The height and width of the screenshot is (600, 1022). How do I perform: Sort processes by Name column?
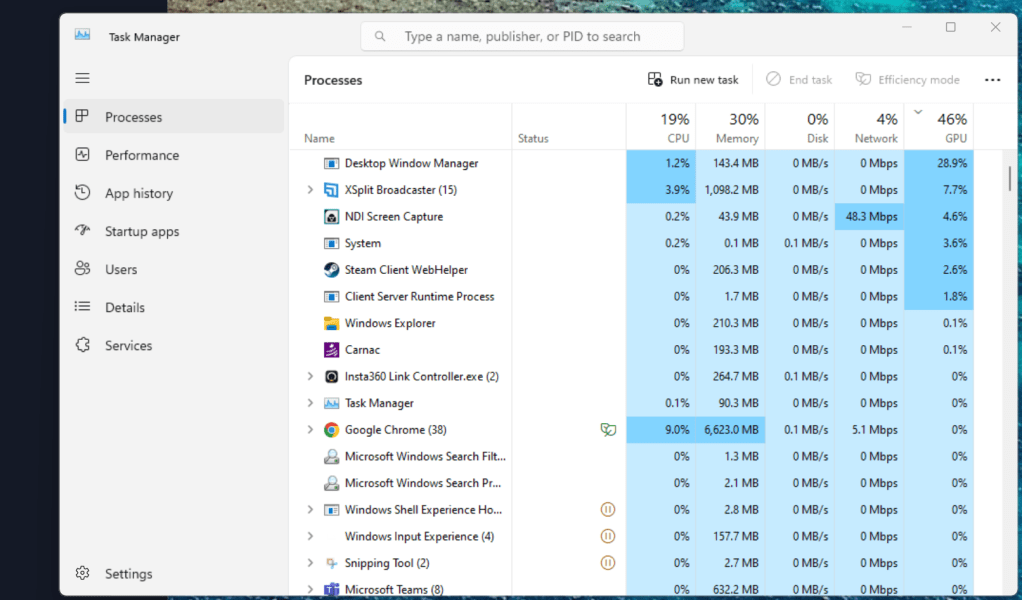400,126
